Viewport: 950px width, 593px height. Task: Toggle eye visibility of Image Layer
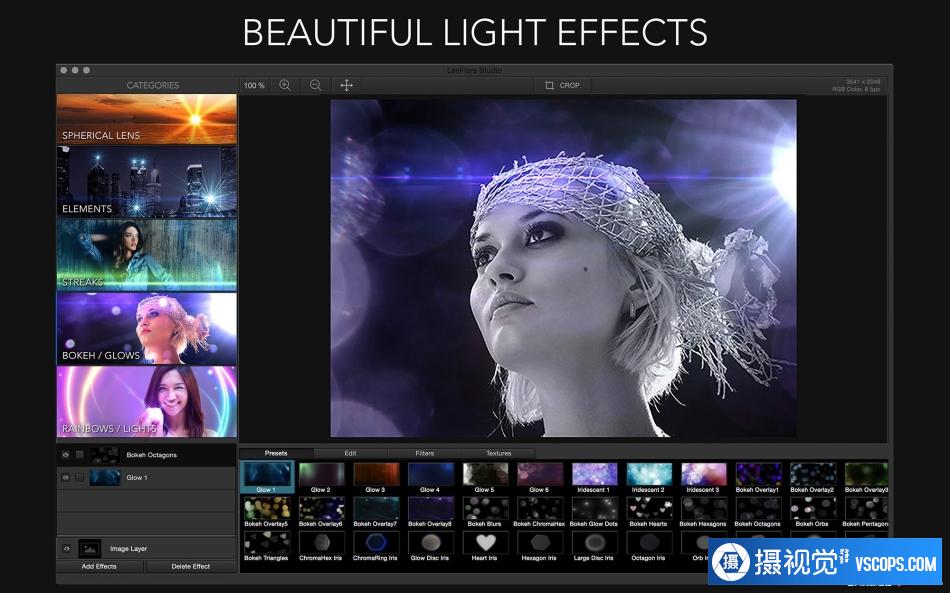coord(67,549)
